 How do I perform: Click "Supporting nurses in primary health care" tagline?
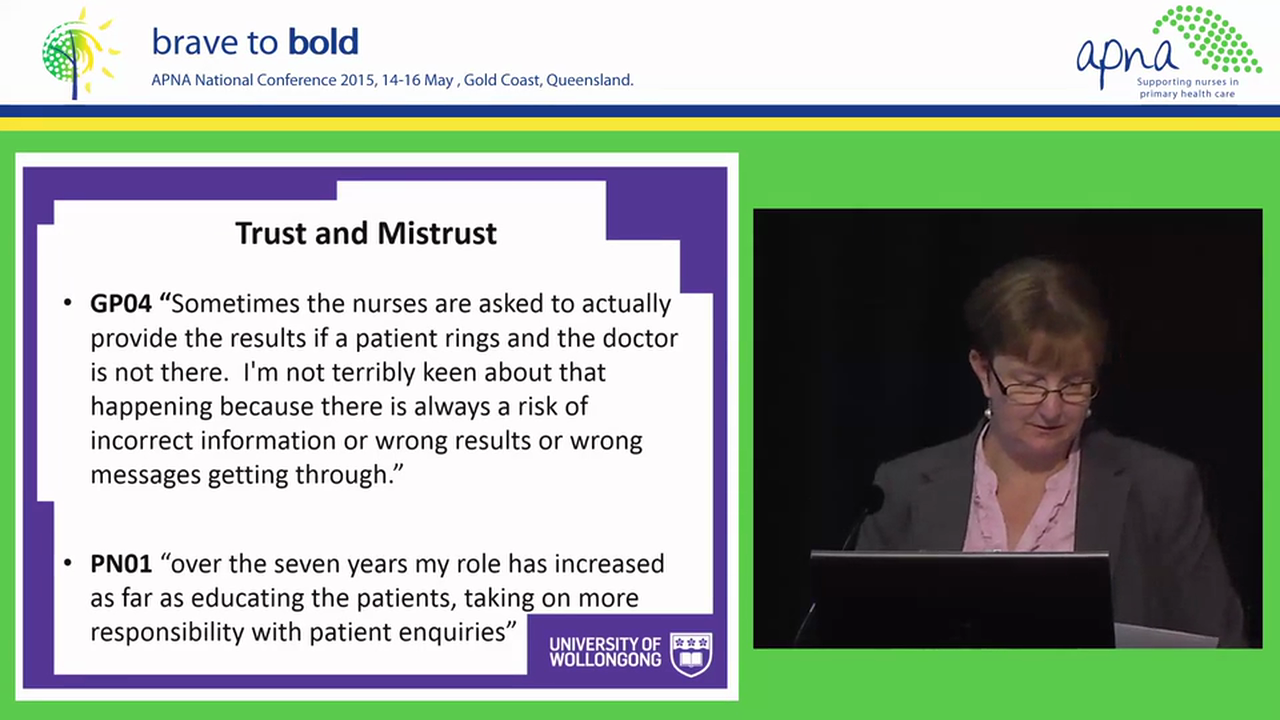click(1187, 88)
